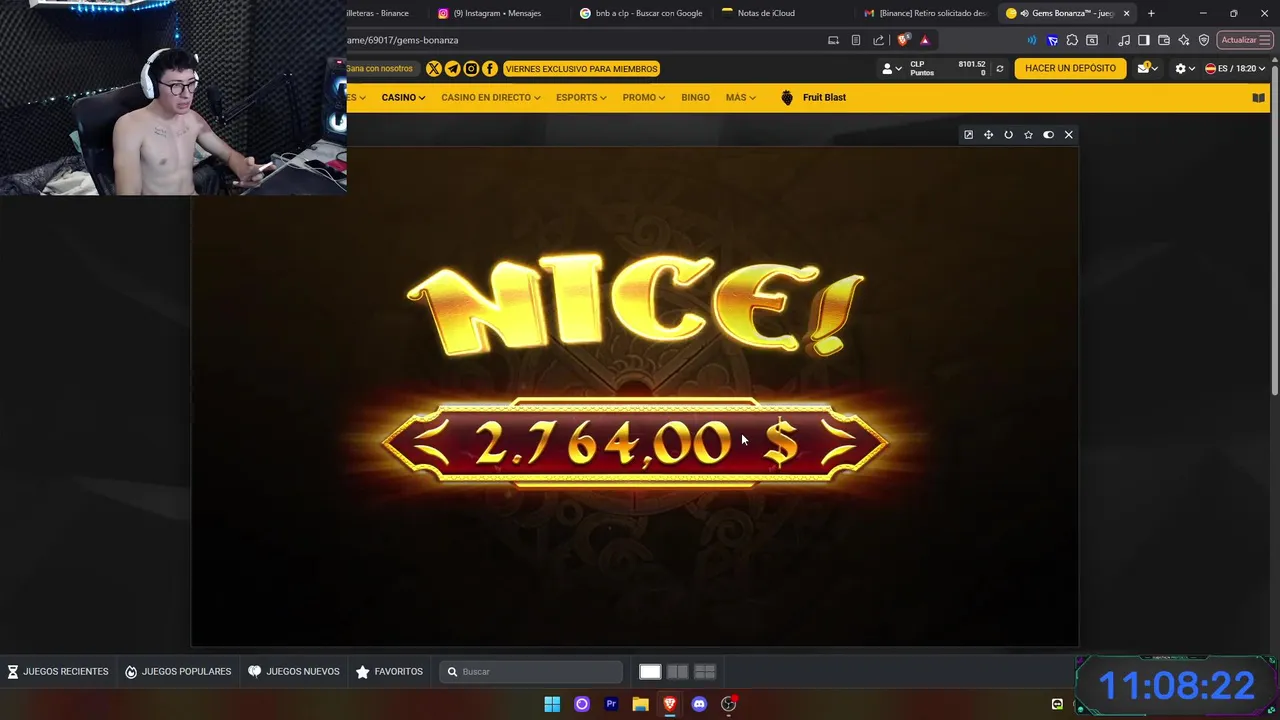Close the Gems Bonanza game frame
Screen dimensions: 1280x720
click(1068, 135)
